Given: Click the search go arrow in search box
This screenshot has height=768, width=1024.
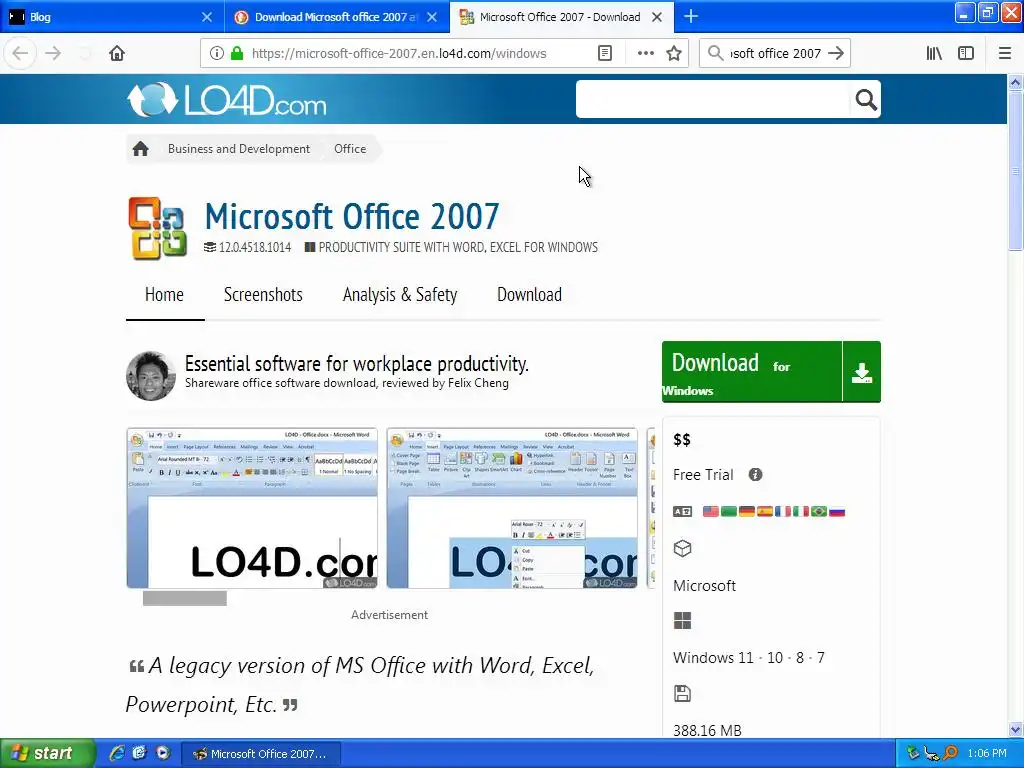Looking at the screenshot, I should pos(836,53).
